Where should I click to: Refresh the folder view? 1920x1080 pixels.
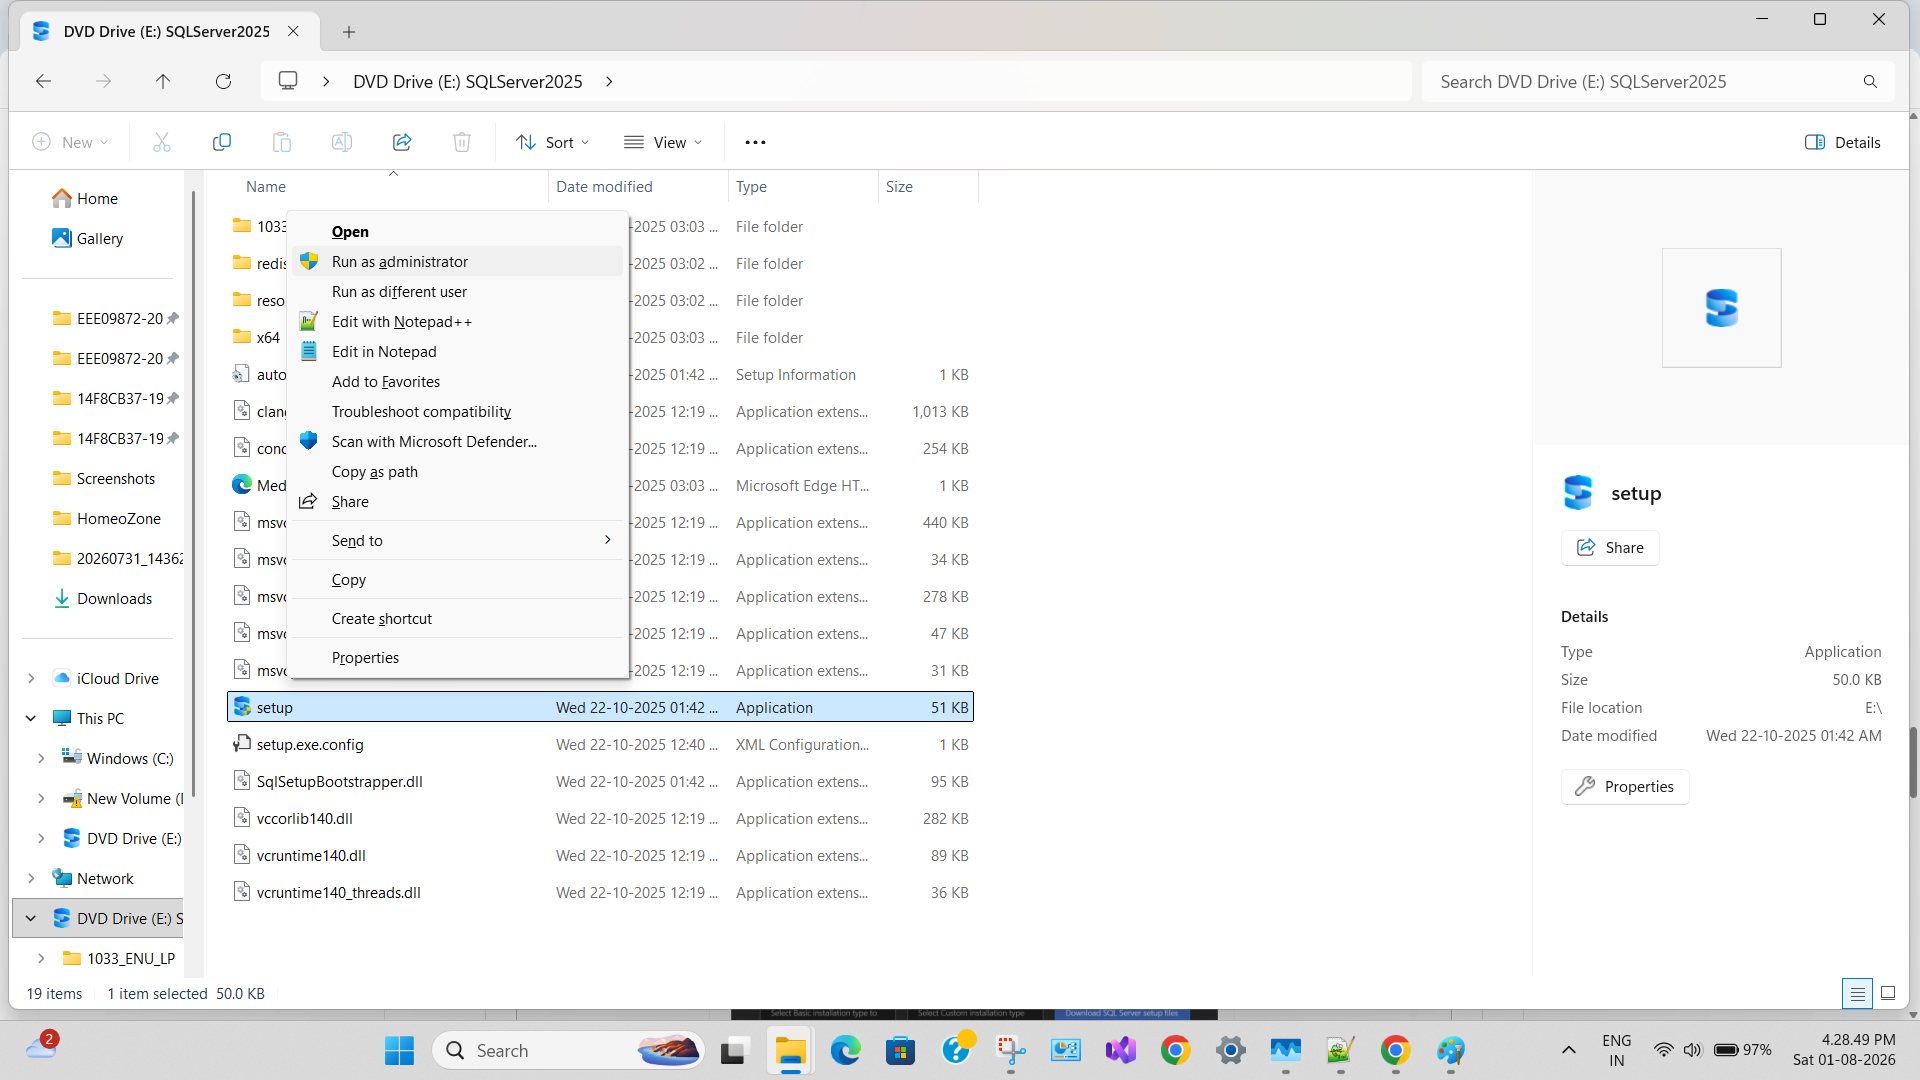[223, 81]
